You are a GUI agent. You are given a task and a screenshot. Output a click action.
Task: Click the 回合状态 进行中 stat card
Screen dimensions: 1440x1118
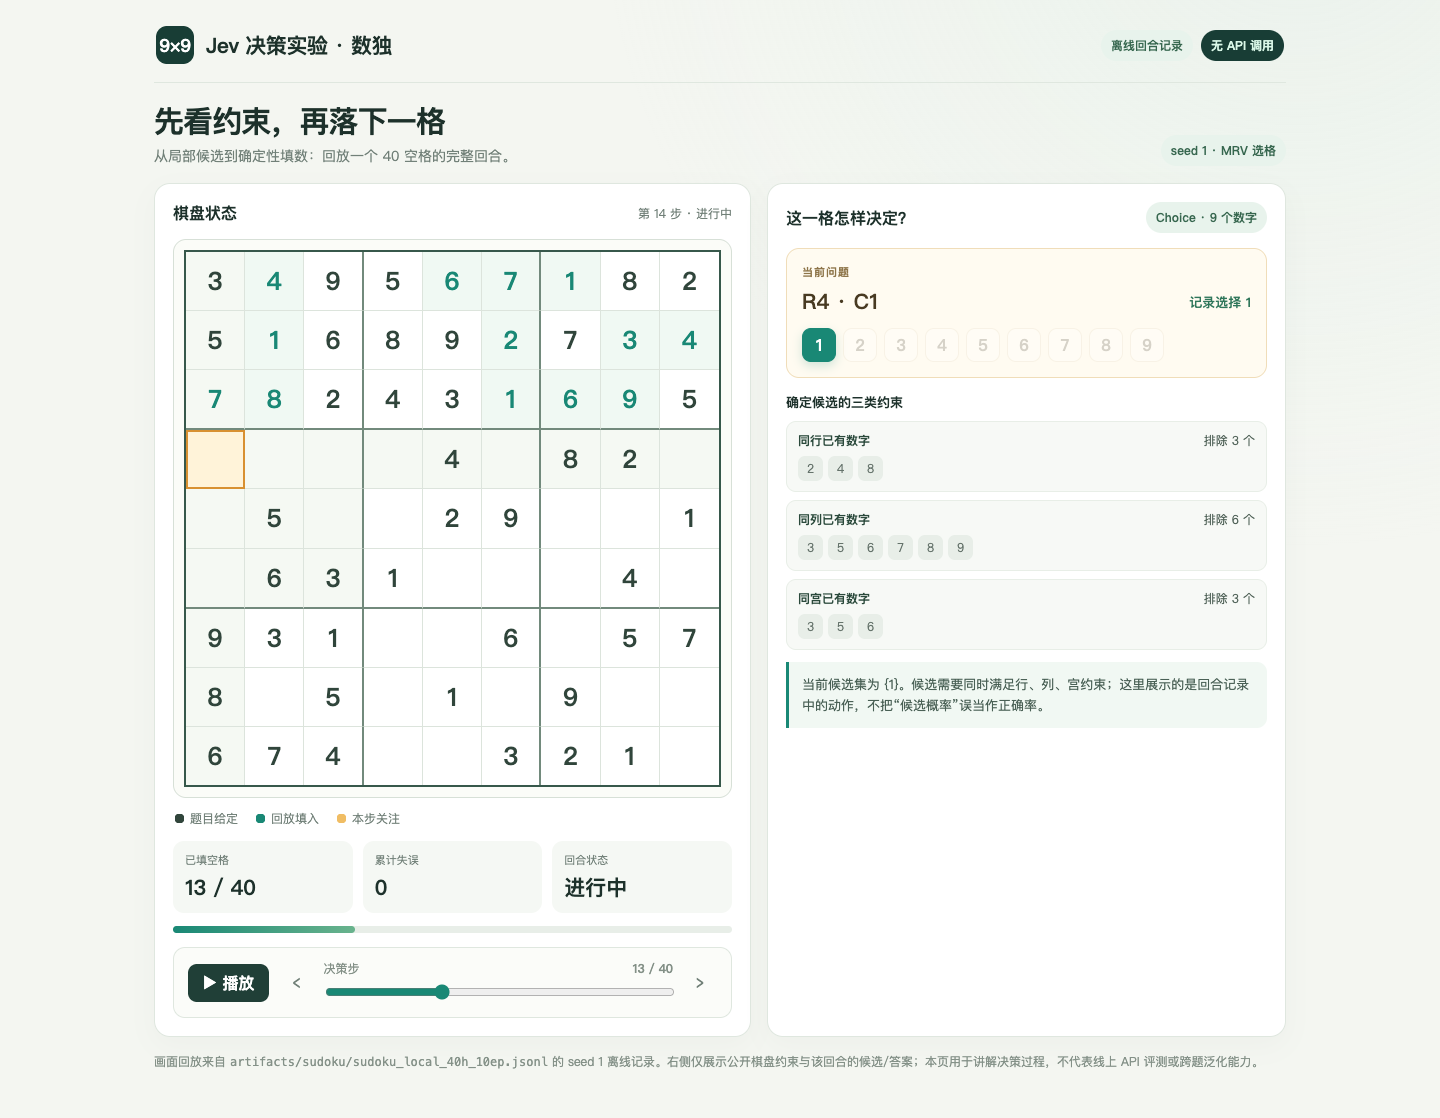click(x=642, y=877)
